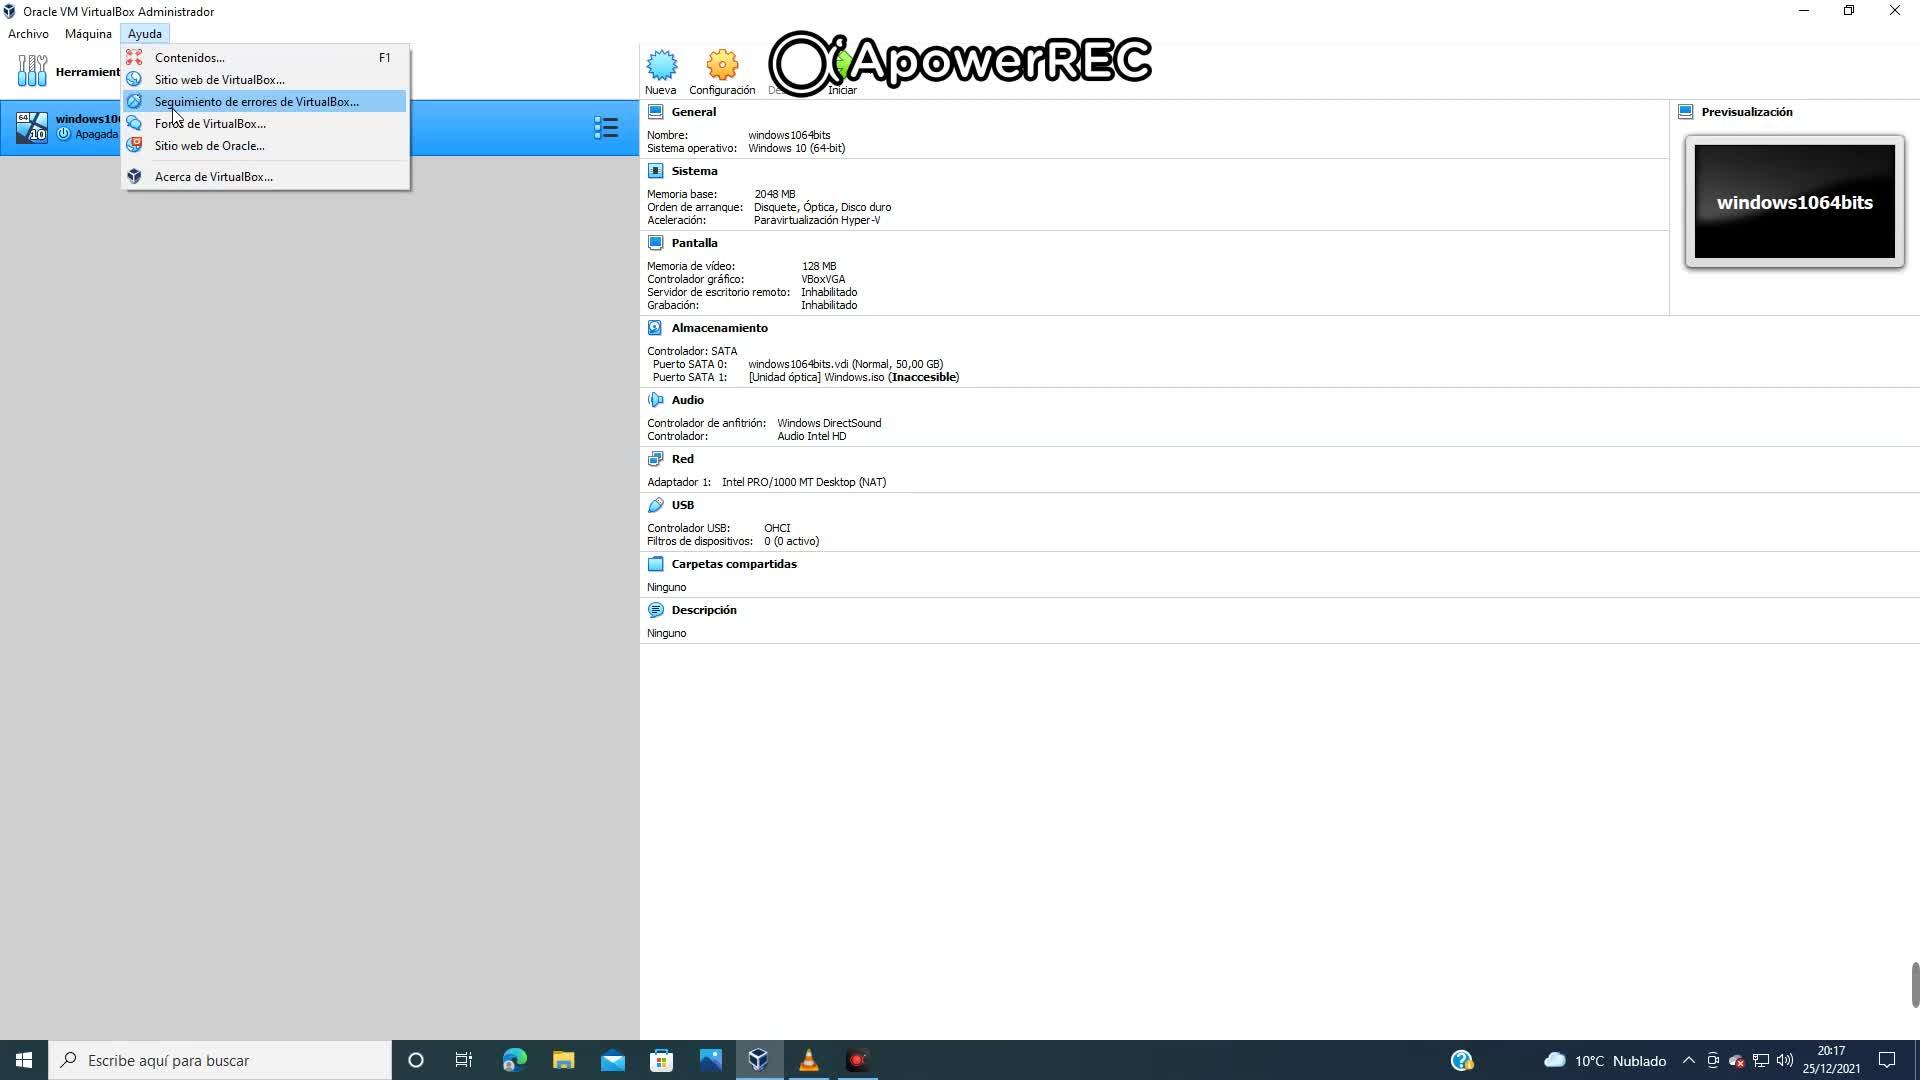Collapse the General section header
Viewport: 1920px width, 1080px height.
pos(693,112)
